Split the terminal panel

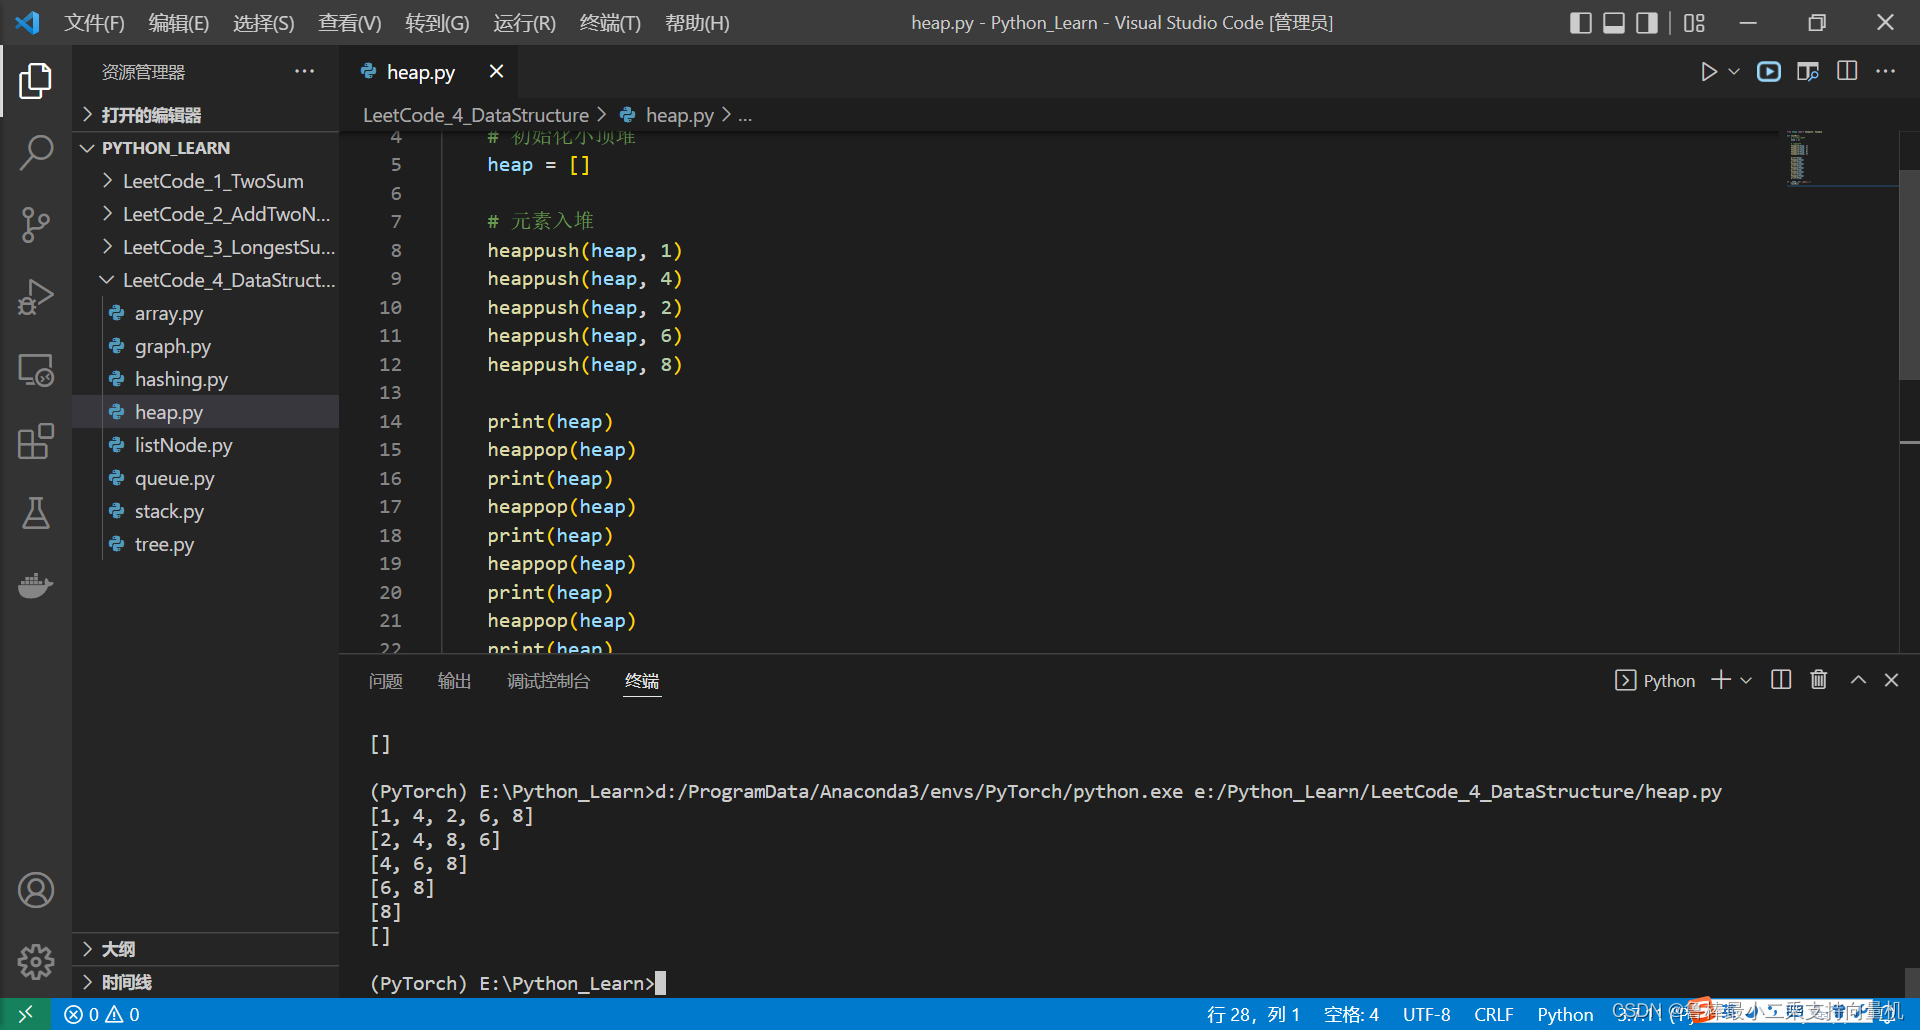[x=1781, y=680]
